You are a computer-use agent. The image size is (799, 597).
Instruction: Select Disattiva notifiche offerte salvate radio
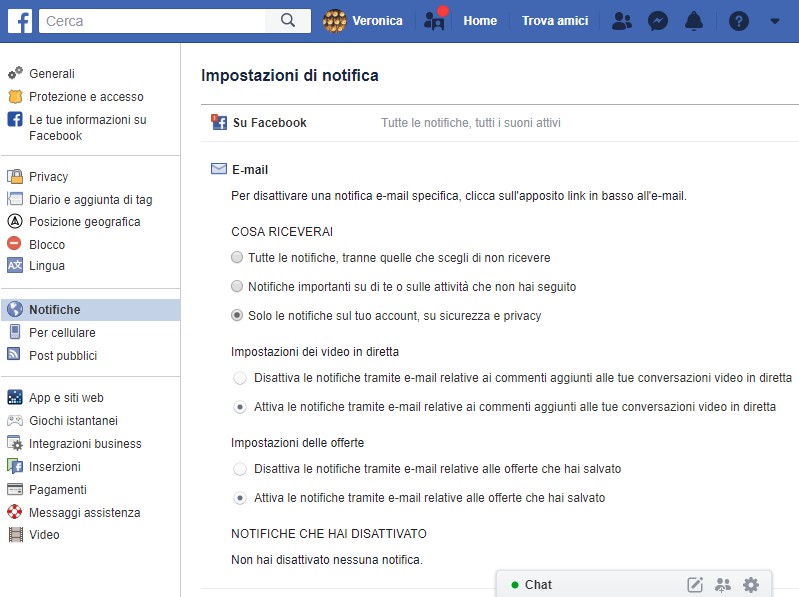pos(239,469)
